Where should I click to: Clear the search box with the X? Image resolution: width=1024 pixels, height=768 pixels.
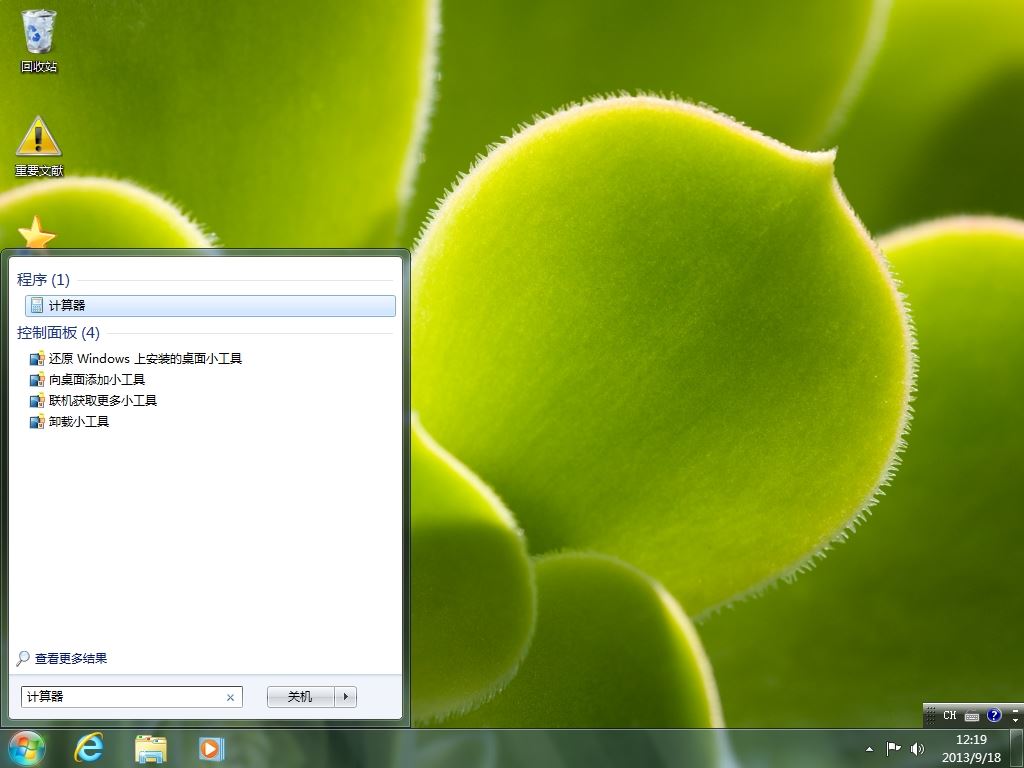click(231, 697)
